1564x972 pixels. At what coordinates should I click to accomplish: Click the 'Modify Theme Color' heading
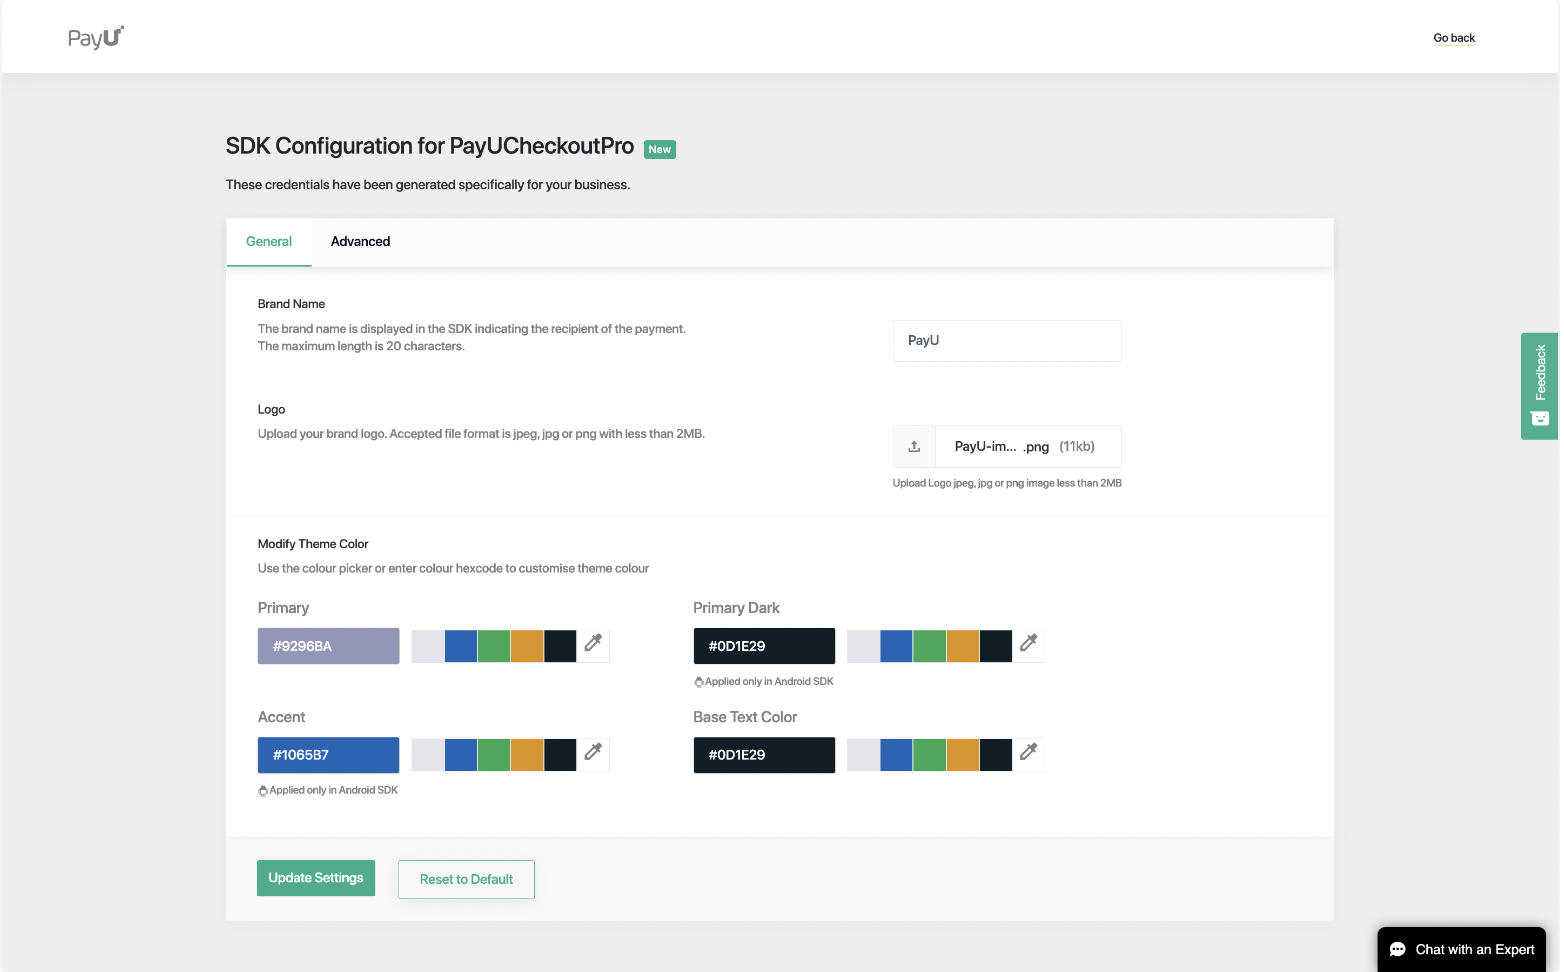[x=313, y=544]
